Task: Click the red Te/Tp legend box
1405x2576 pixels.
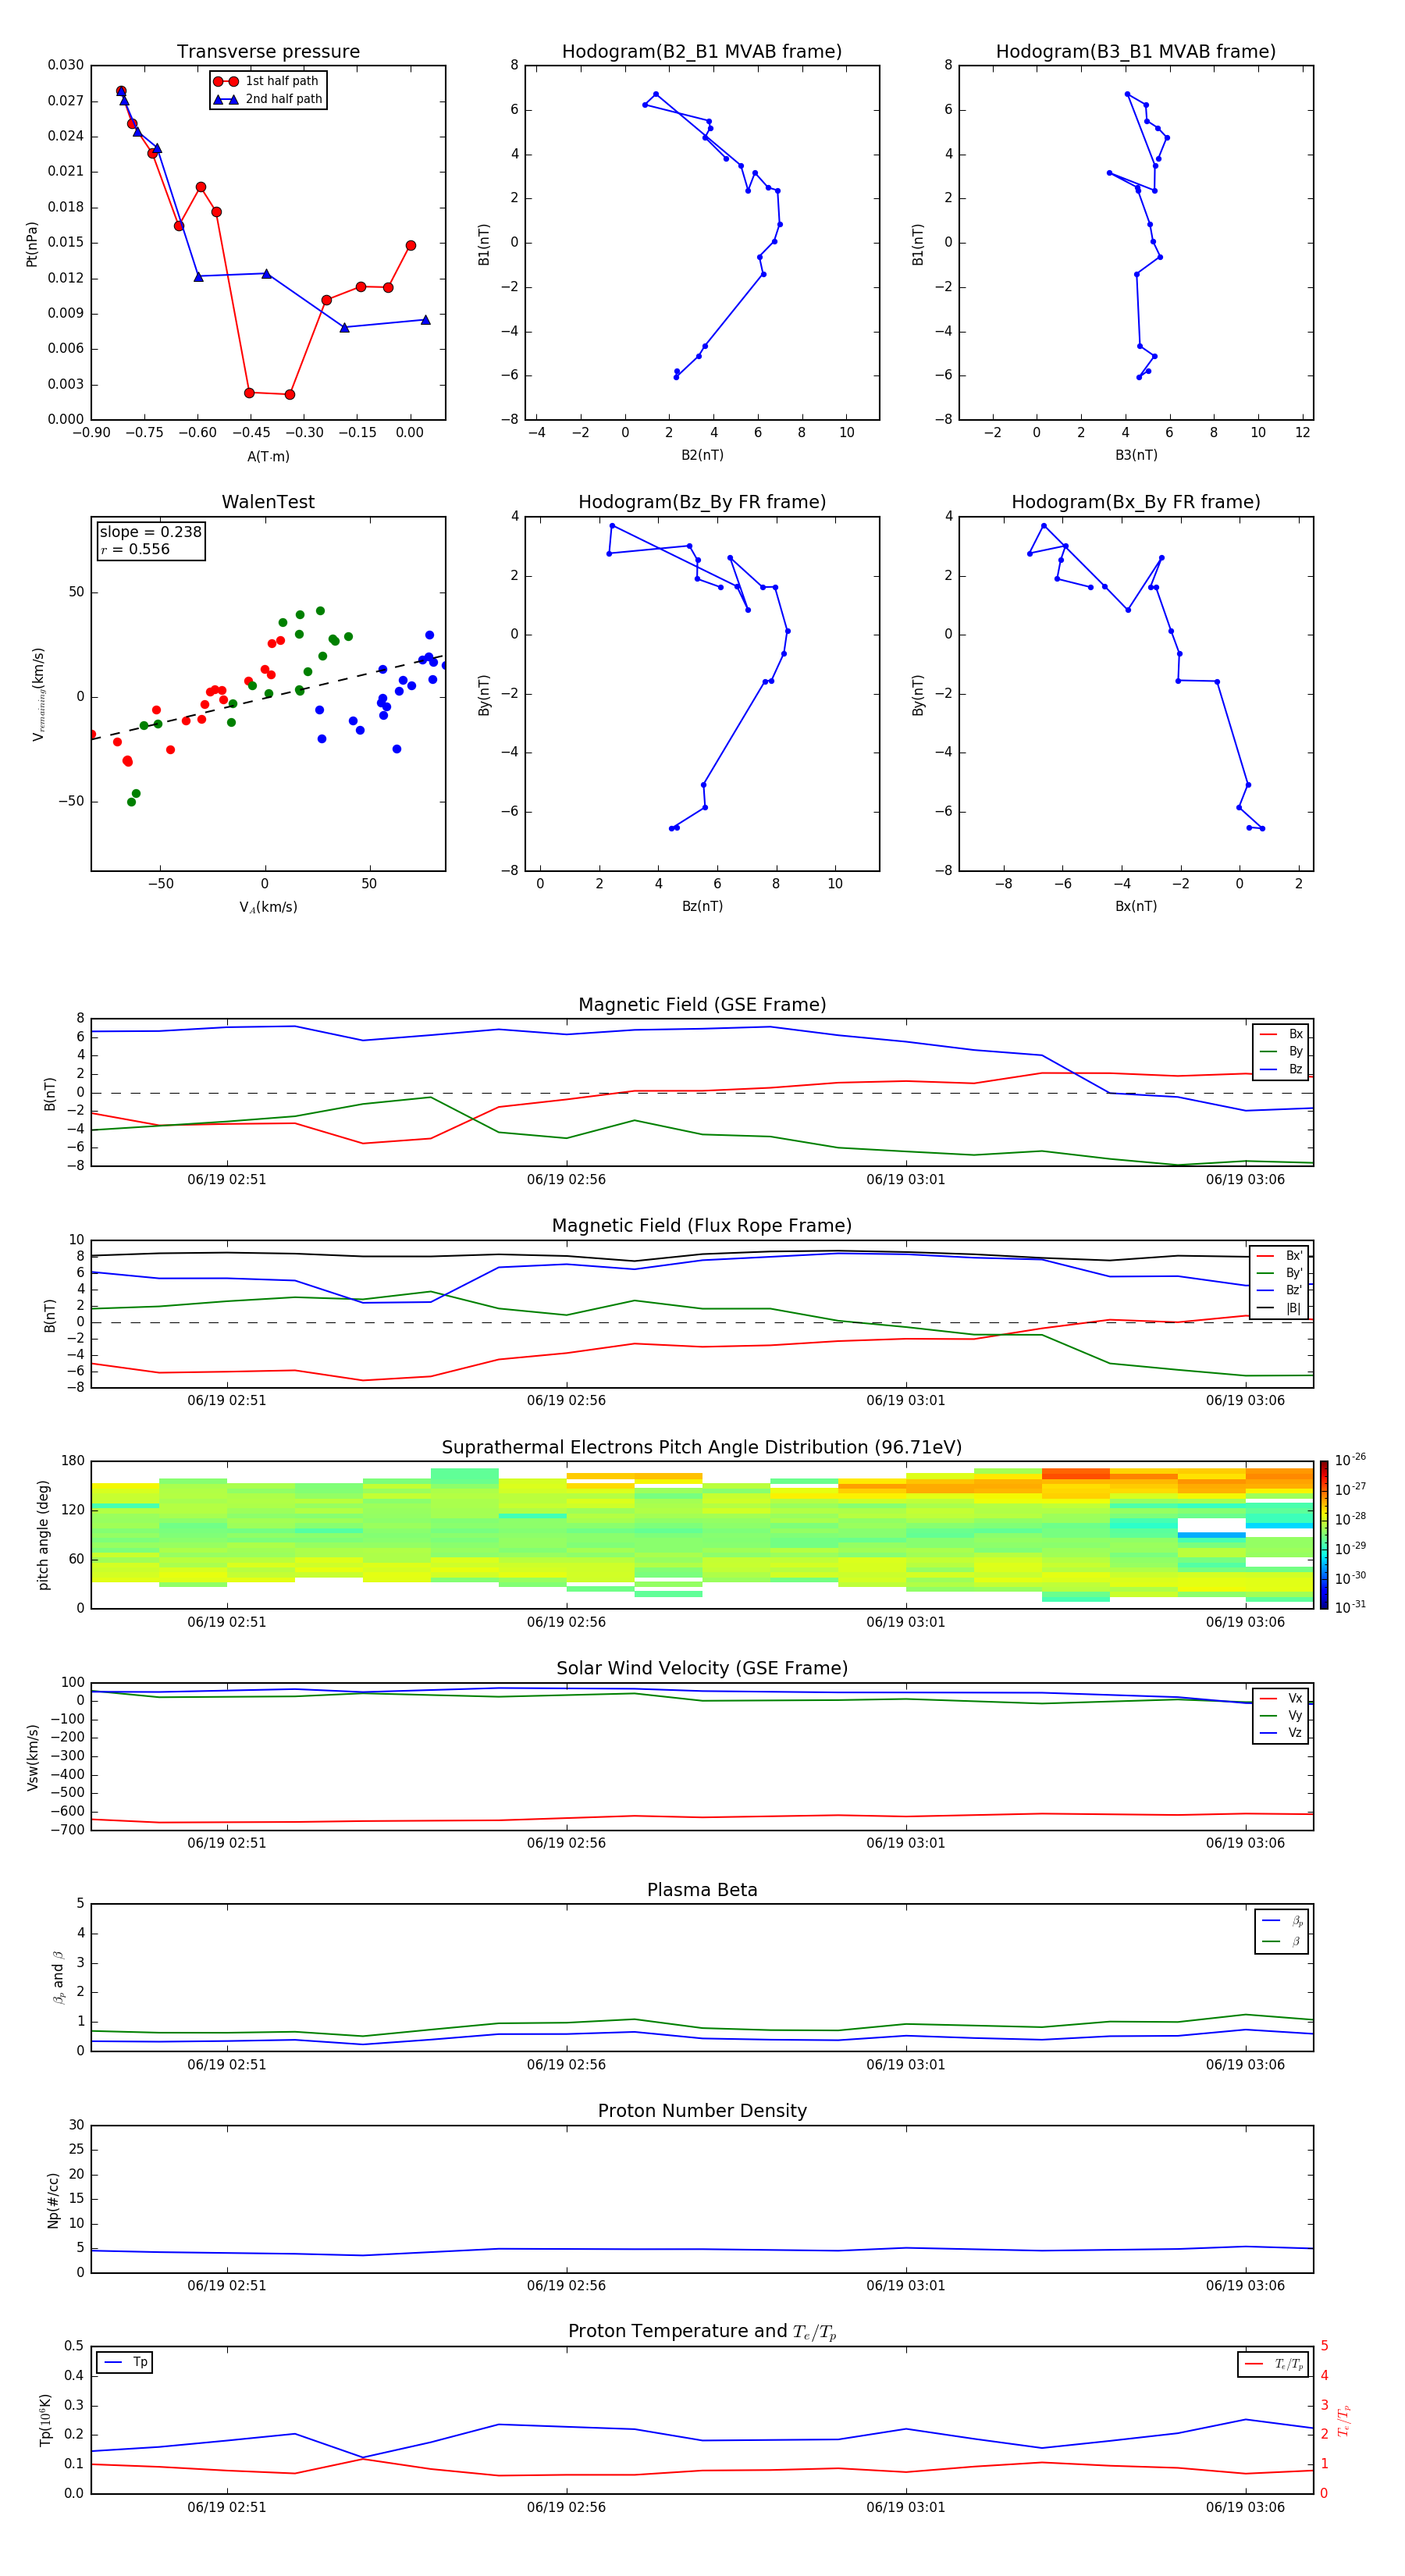Action: (x=1274, y=2364)
